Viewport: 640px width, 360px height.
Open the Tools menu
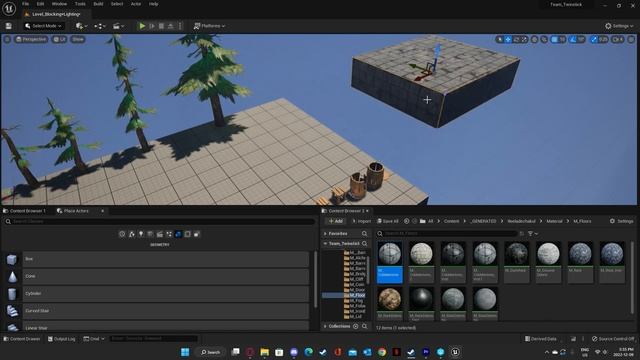(x=80, y=4)
